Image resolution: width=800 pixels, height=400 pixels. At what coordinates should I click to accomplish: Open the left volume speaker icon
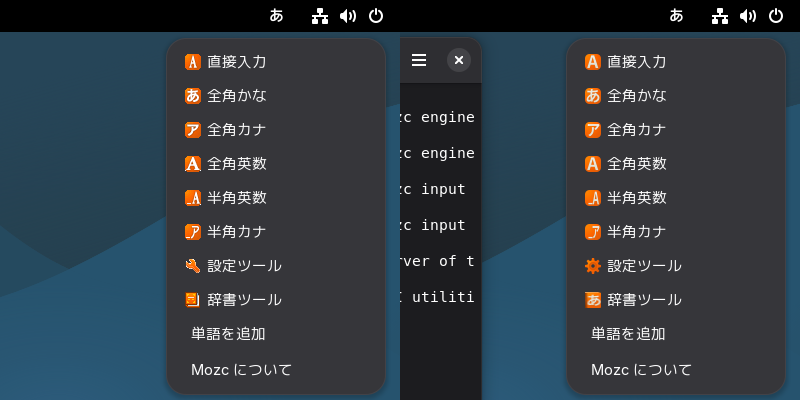(348, 16)
